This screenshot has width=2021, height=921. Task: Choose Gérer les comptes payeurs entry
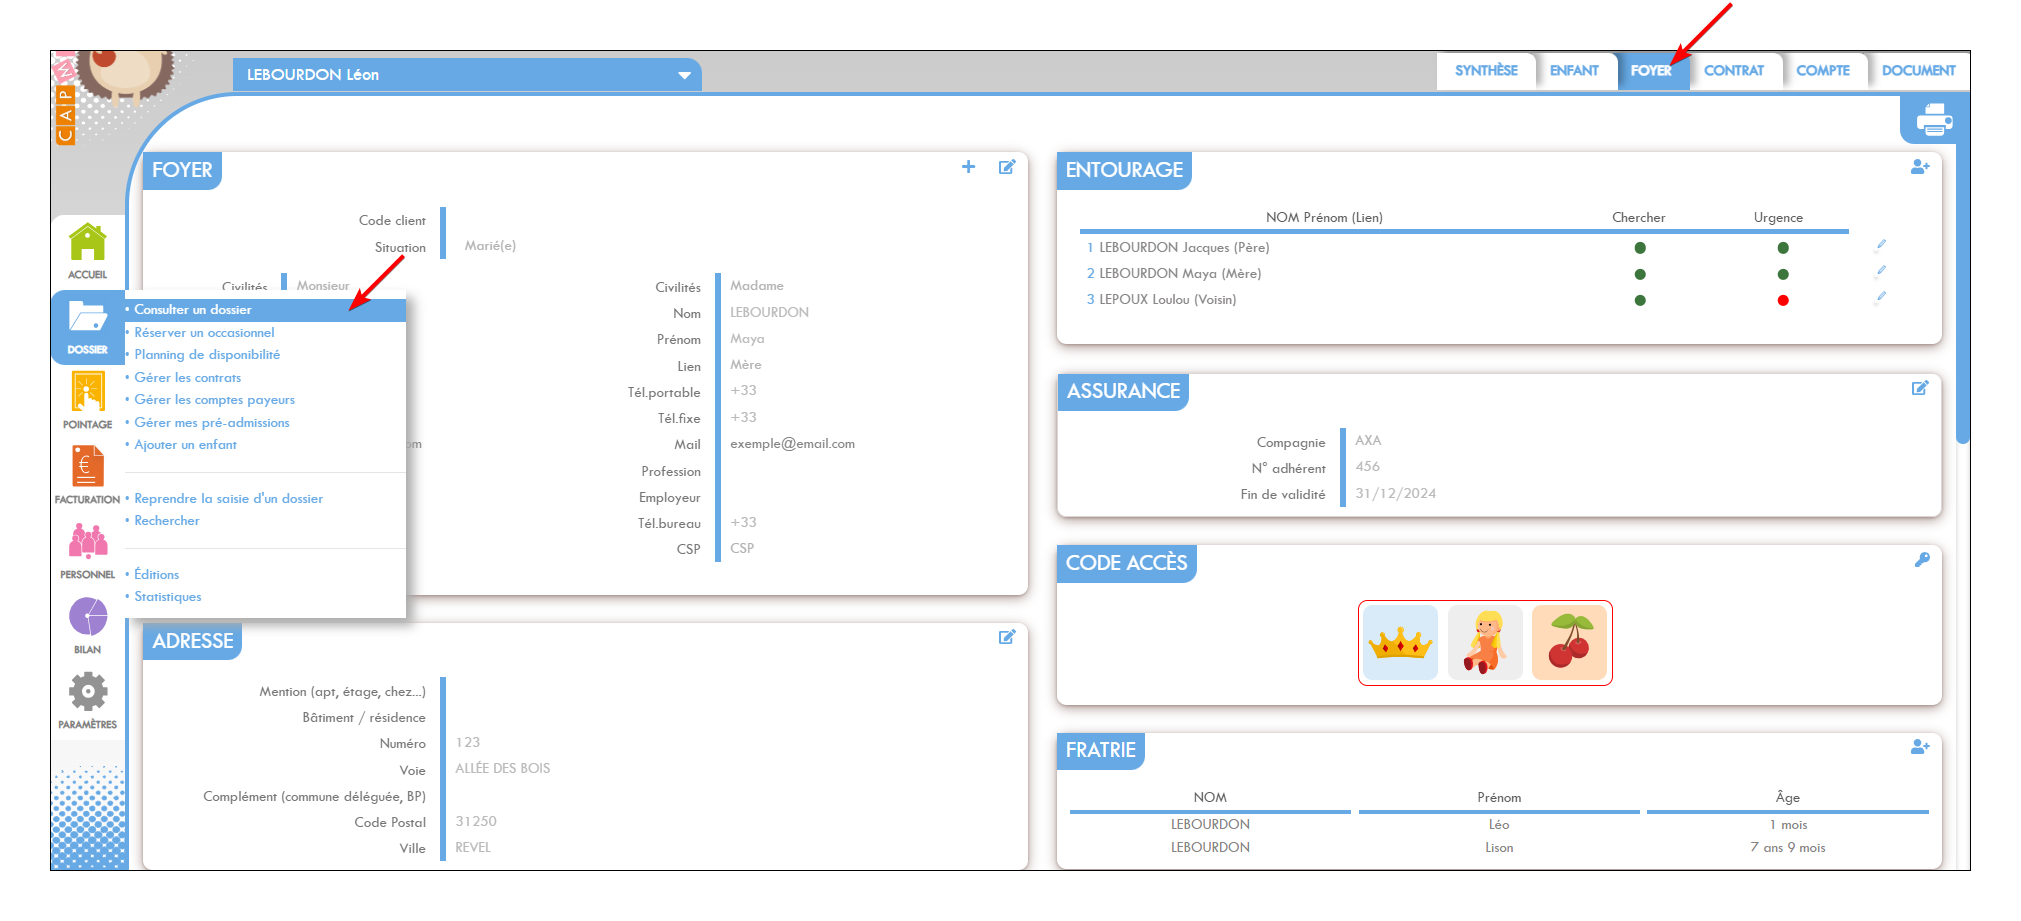click(x=215, y=400)
